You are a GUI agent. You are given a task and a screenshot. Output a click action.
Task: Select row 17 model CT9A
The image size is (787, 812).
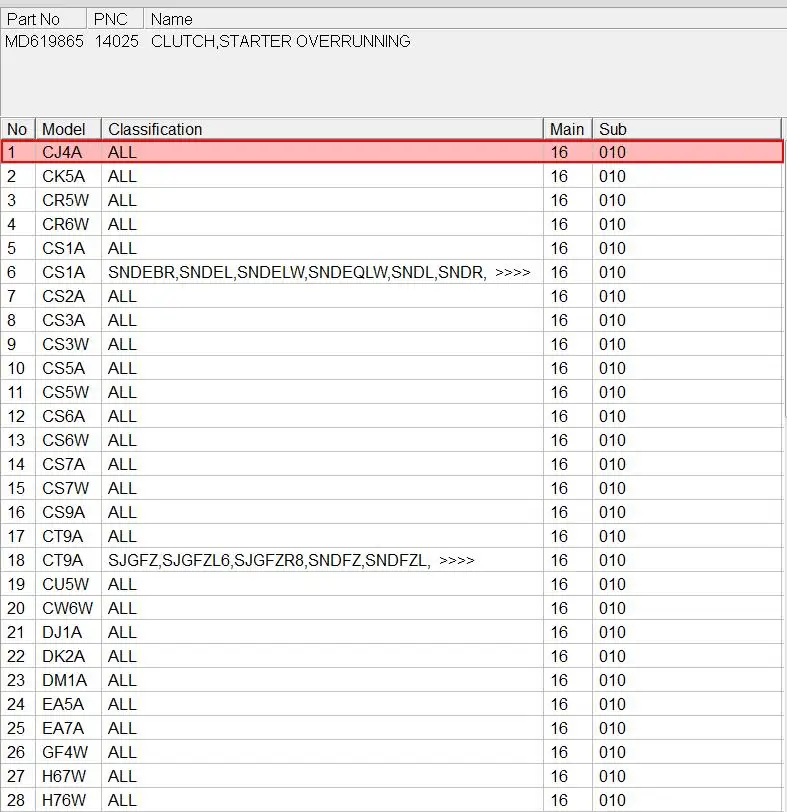click(392, 536)
